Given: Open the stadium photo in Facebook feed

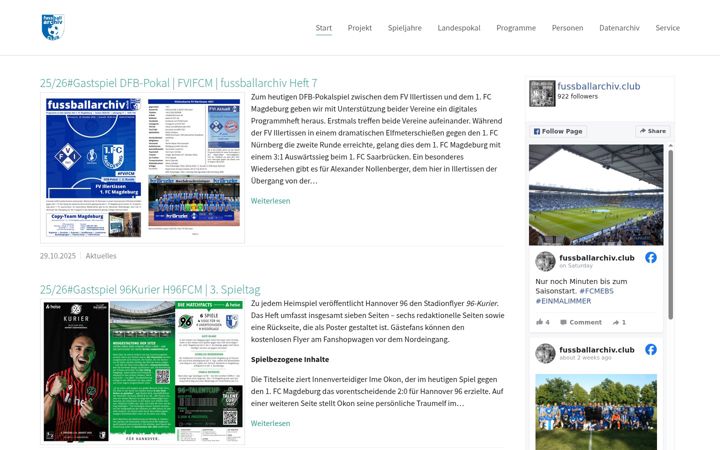Looking at the screenshot, I should [x=596, y=195].
